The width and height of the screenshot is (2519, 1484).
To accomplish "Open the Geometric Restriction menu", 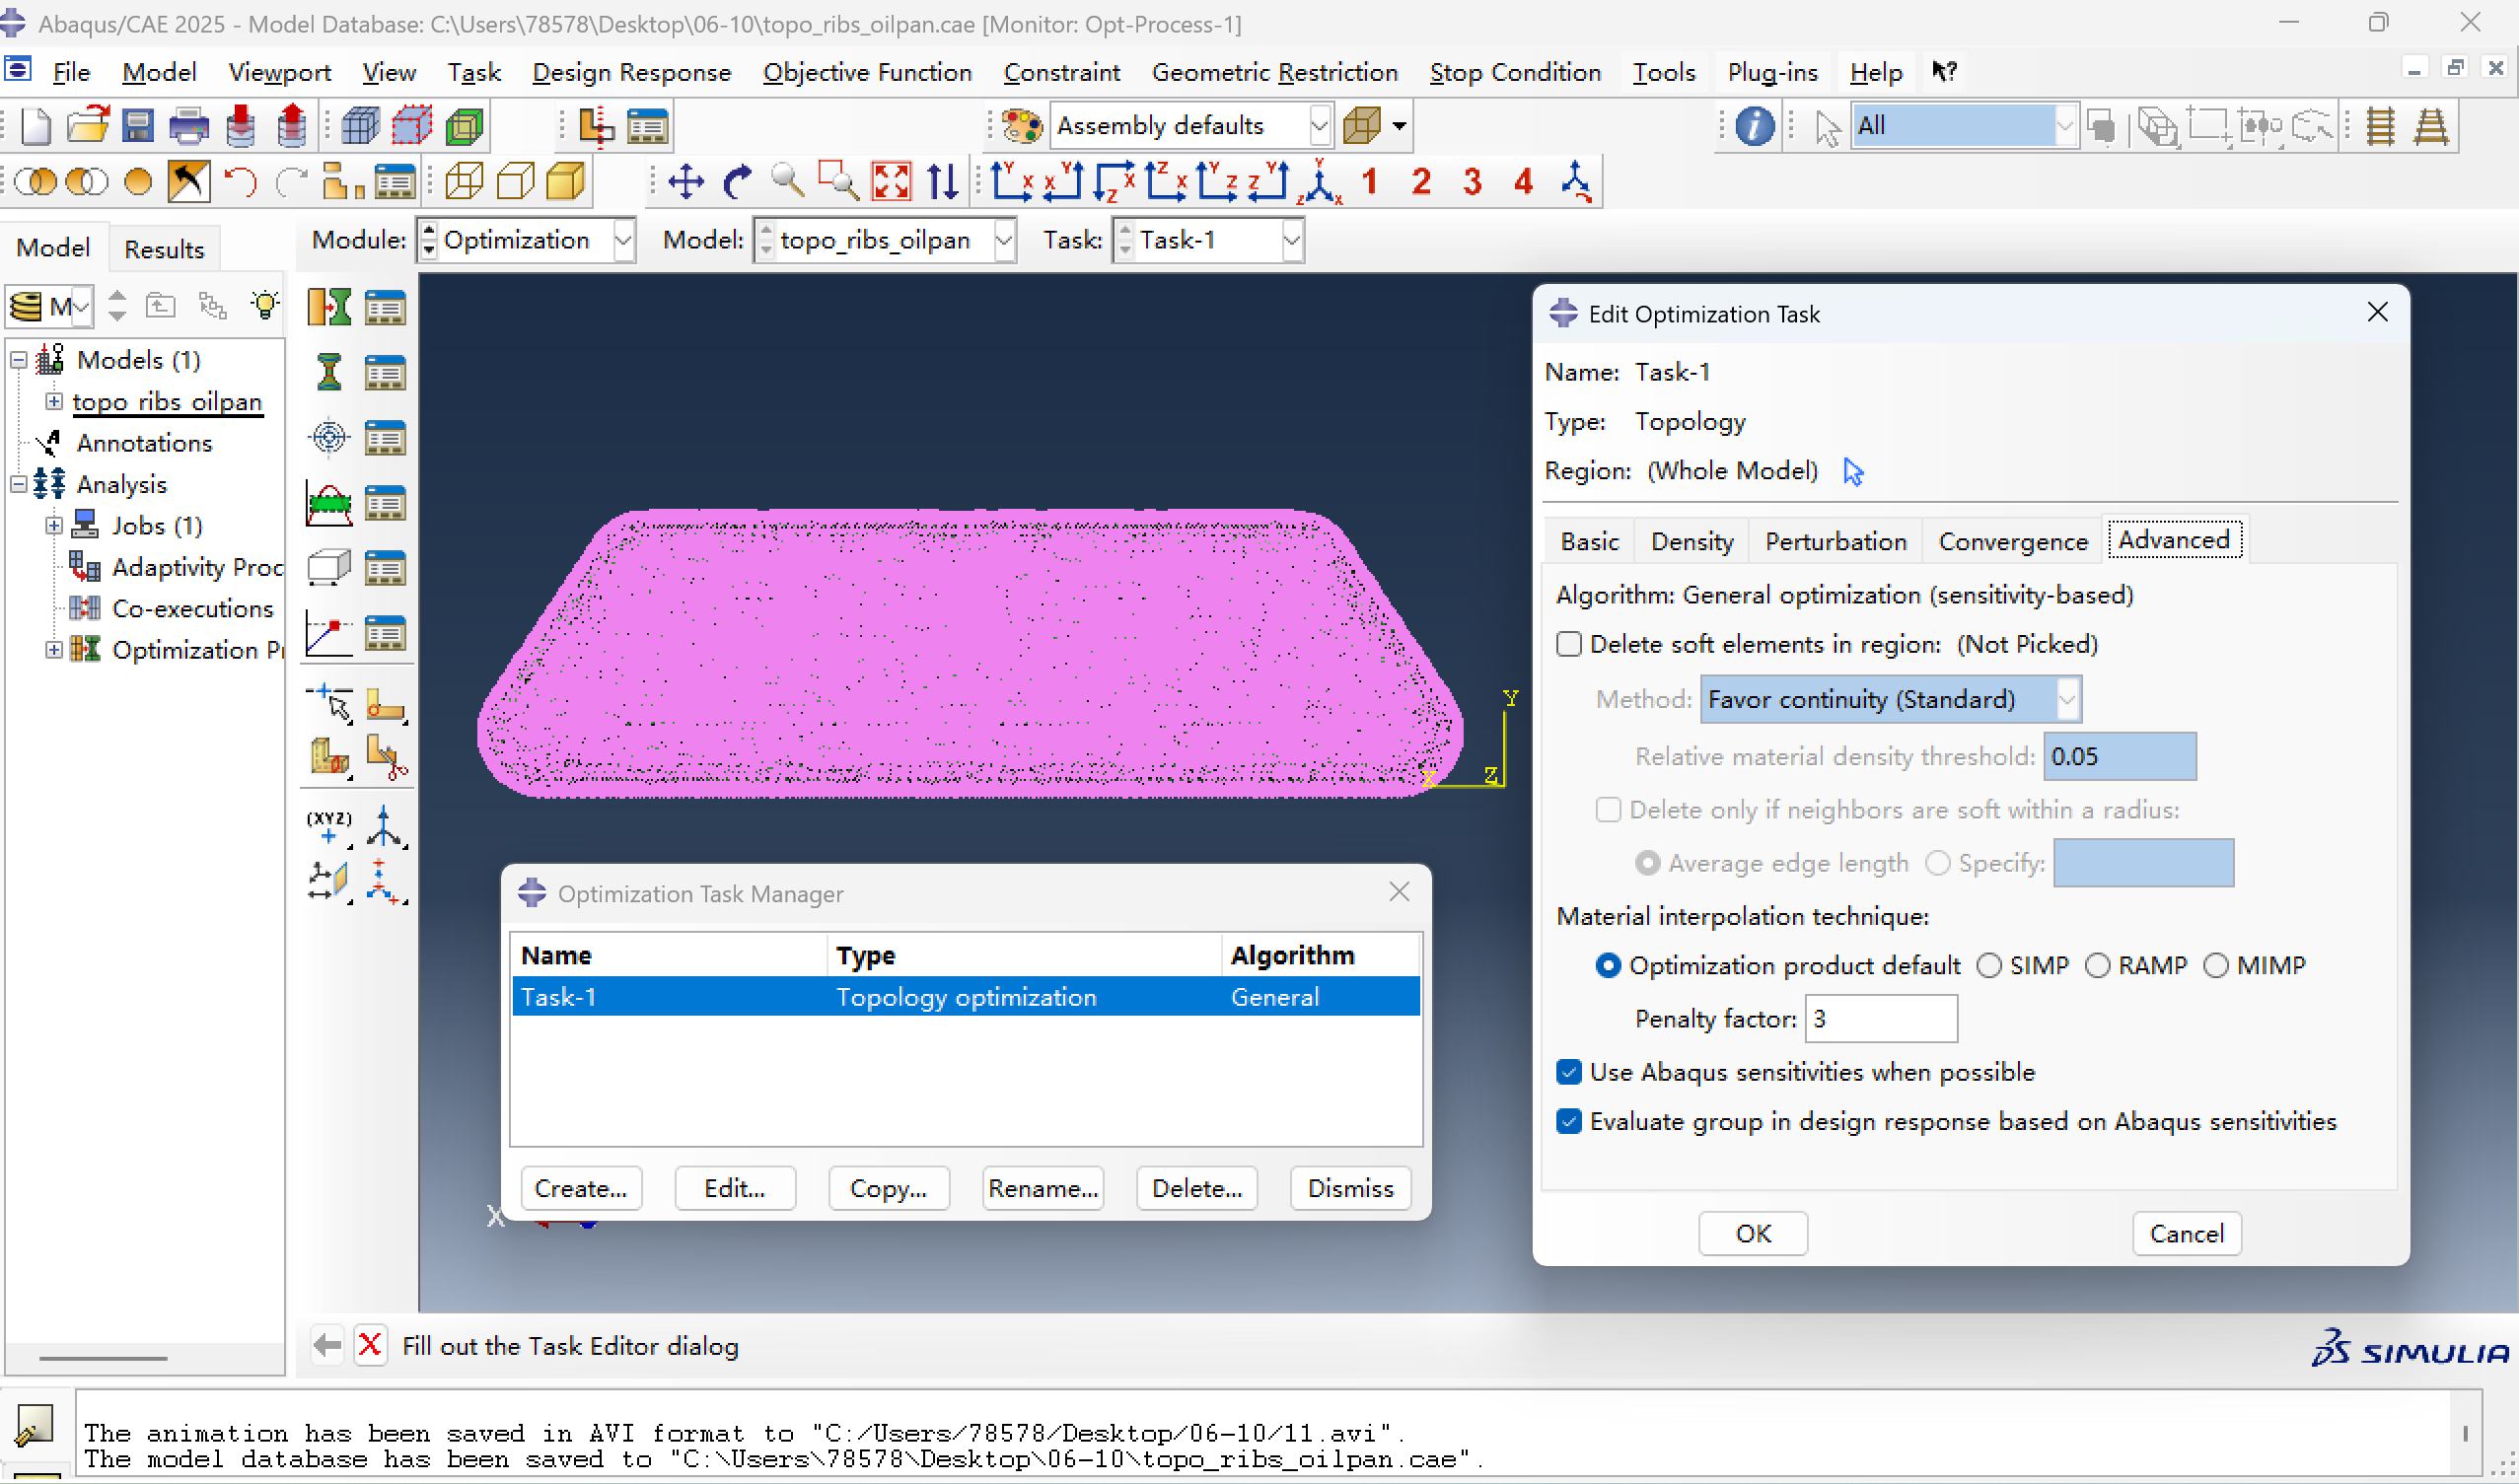I will pos(1274,73).
